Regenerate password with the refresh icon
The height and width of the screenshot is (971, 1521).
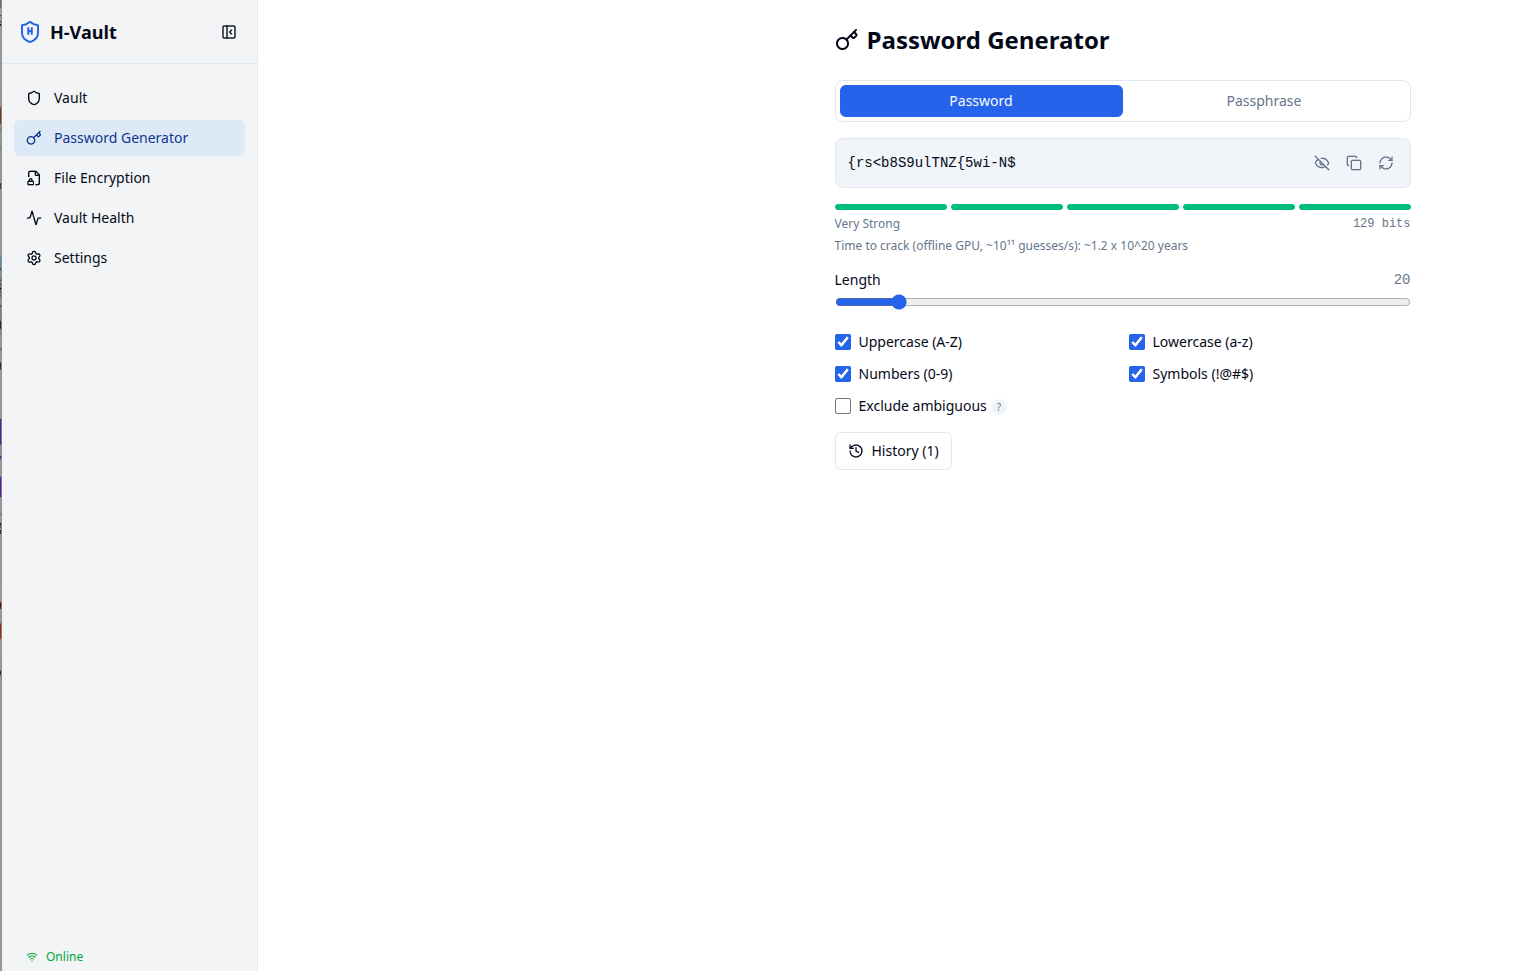(1386, 163)
